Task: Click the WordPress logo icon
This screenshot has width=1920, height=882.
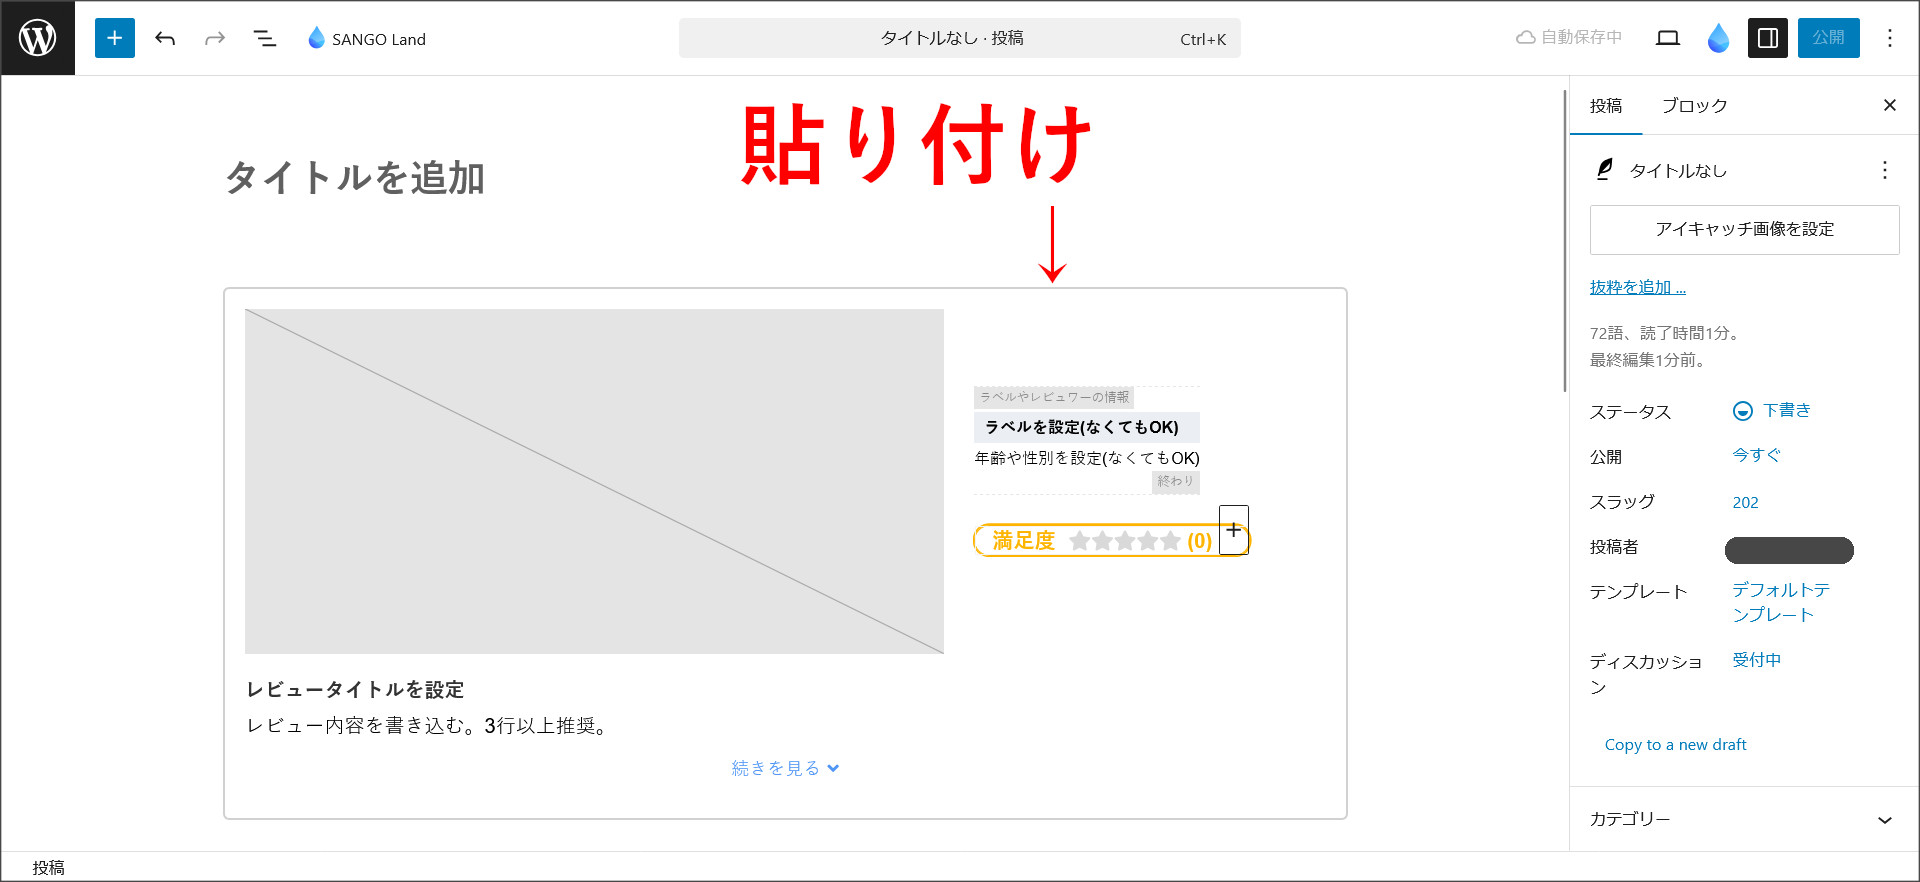Action: pos(38,38)
